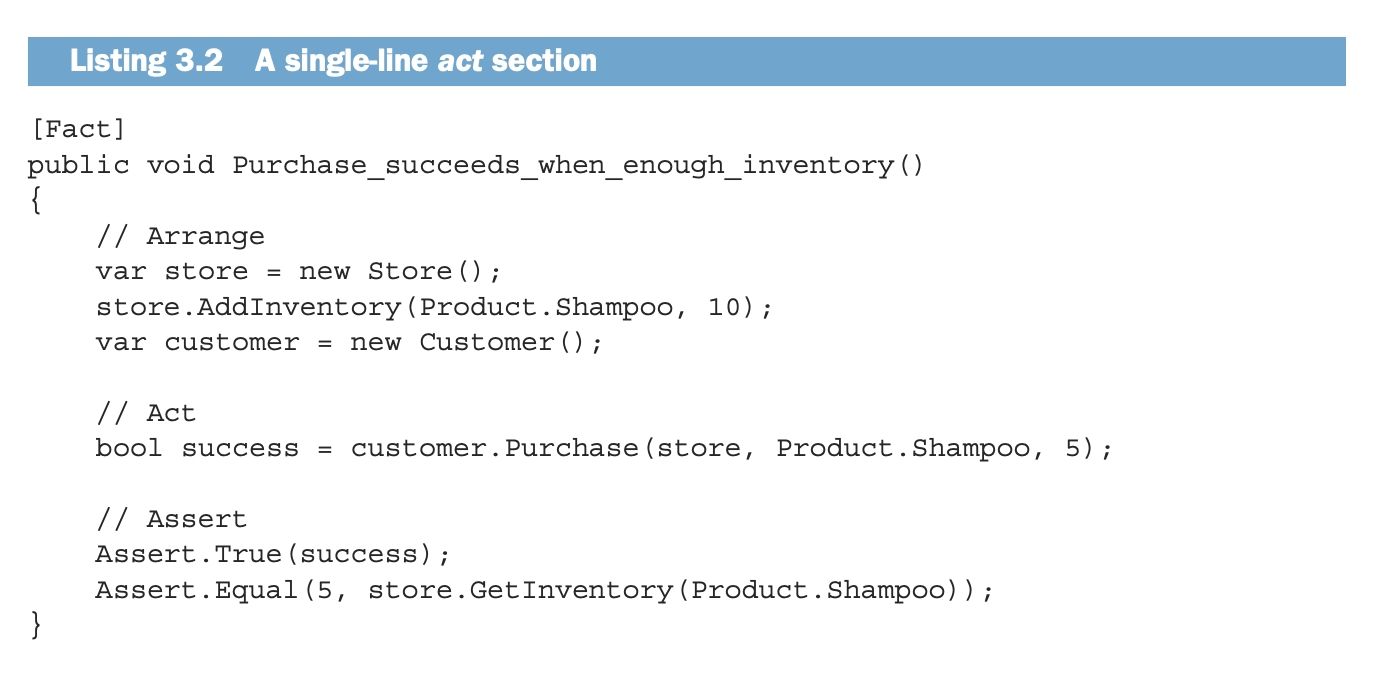Image resolution: width=1374 pixels, height=678 pixels.
Task: Click the "// Arrange" comment
Action: tap(180, 236)
